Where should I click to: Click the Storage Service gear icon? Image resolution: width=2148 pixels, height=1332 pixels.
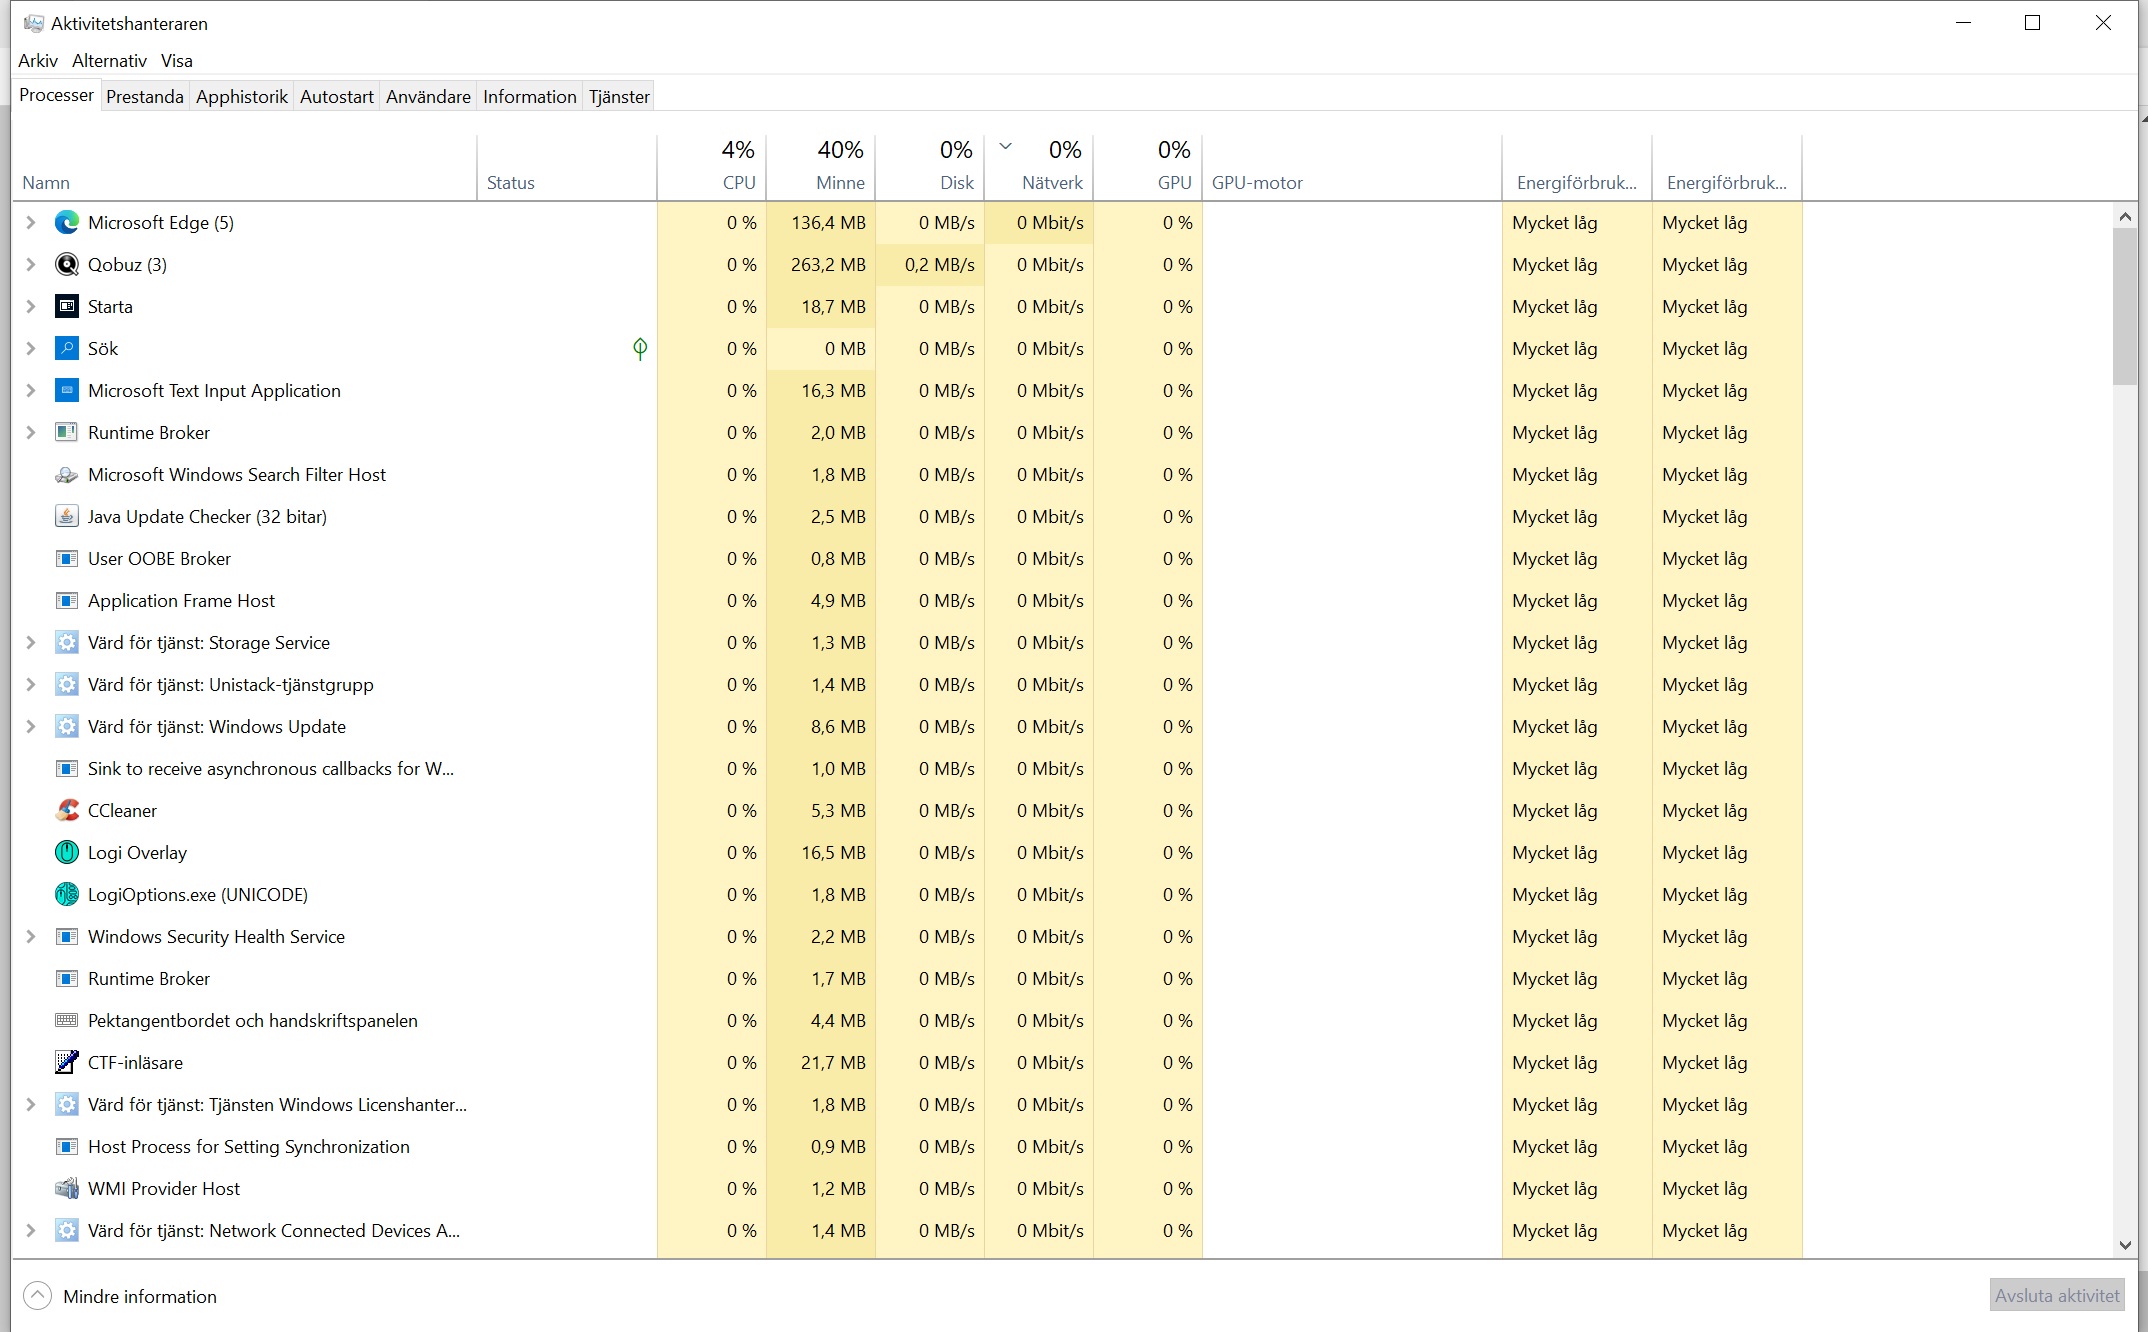[67, 643]
